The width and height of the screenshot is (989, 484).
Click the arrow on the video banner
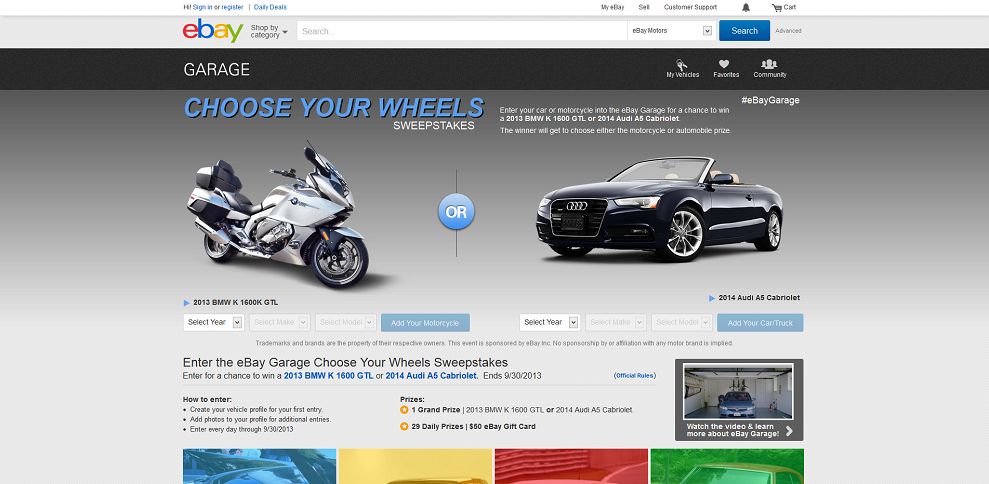(x=790, y=432)
